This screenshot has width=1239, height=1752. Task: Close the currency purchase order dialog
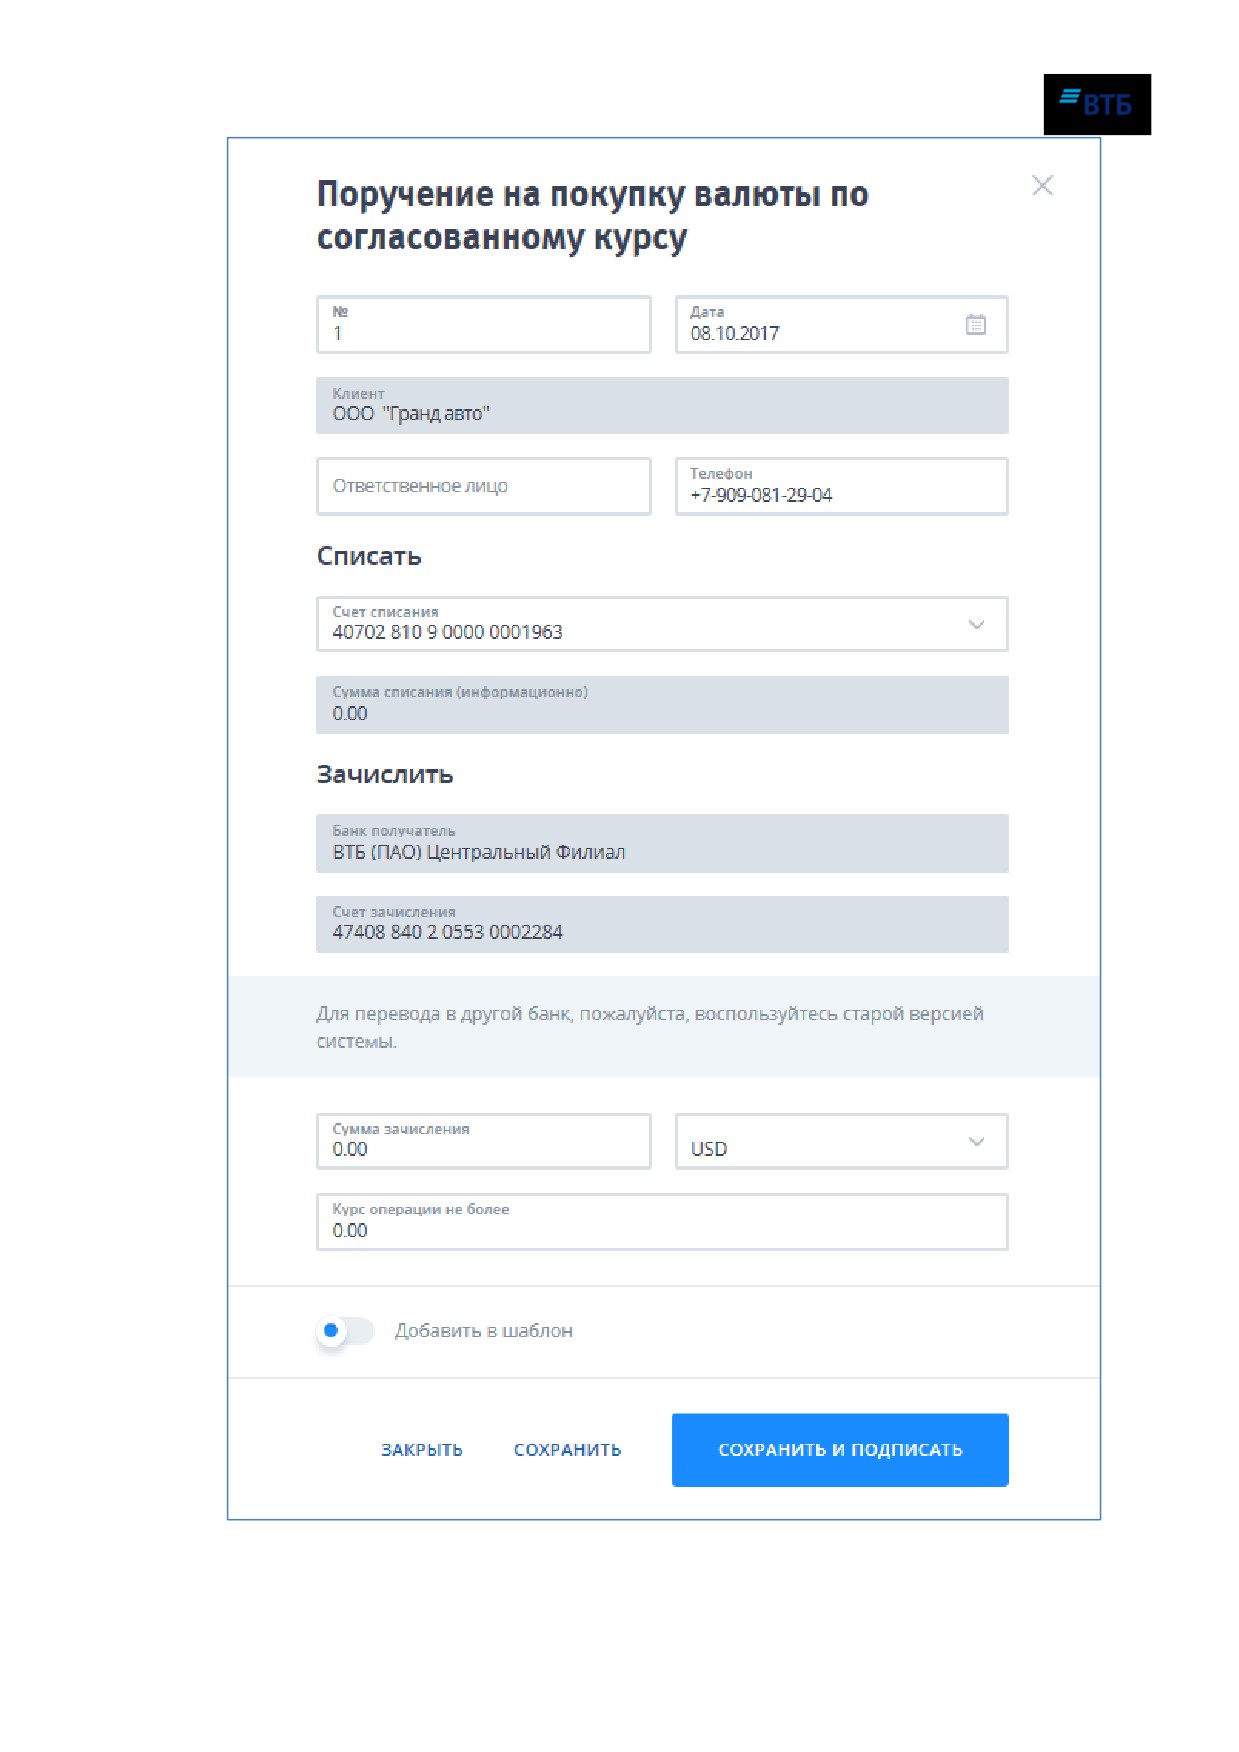pyautogui.click(x=1042, y=185)
